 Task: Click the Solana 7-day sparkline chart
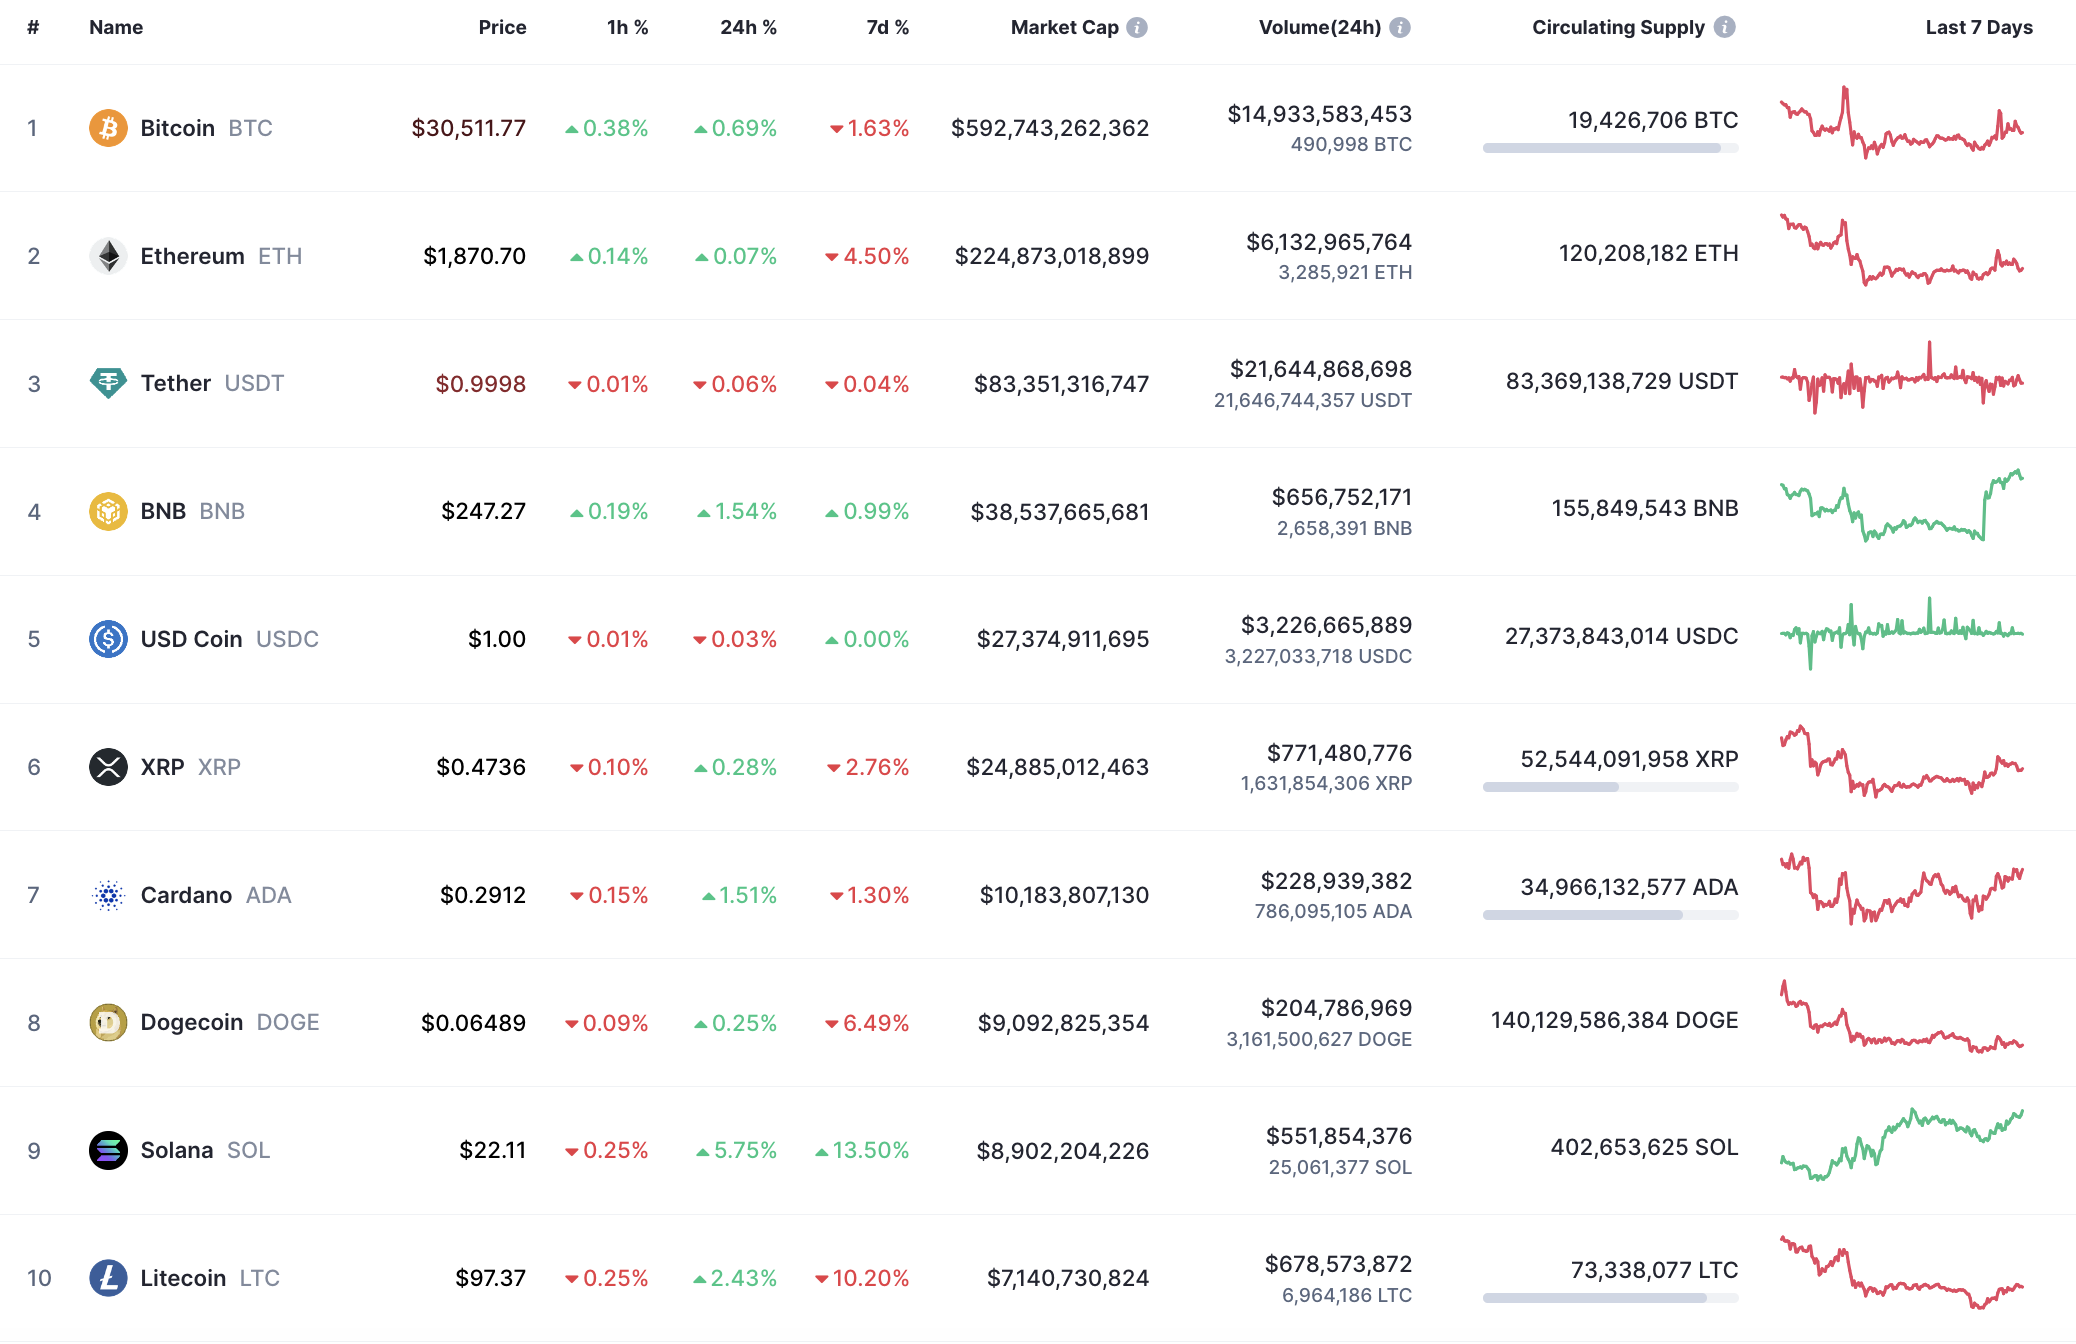pyautogui.click(x=1900, y=1150)
